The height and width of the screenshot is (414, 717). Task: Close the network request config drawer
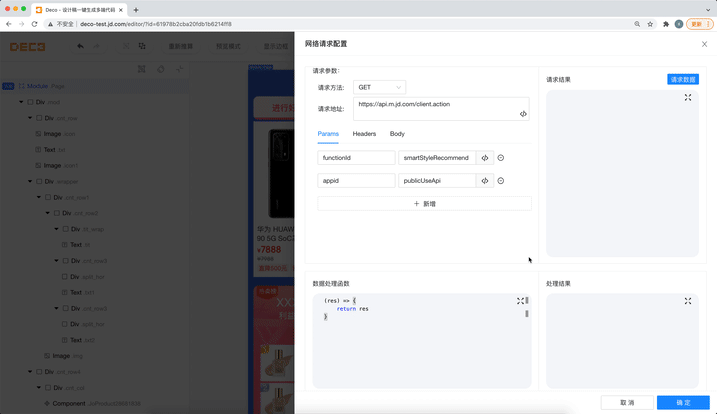(x=704, y=44)
